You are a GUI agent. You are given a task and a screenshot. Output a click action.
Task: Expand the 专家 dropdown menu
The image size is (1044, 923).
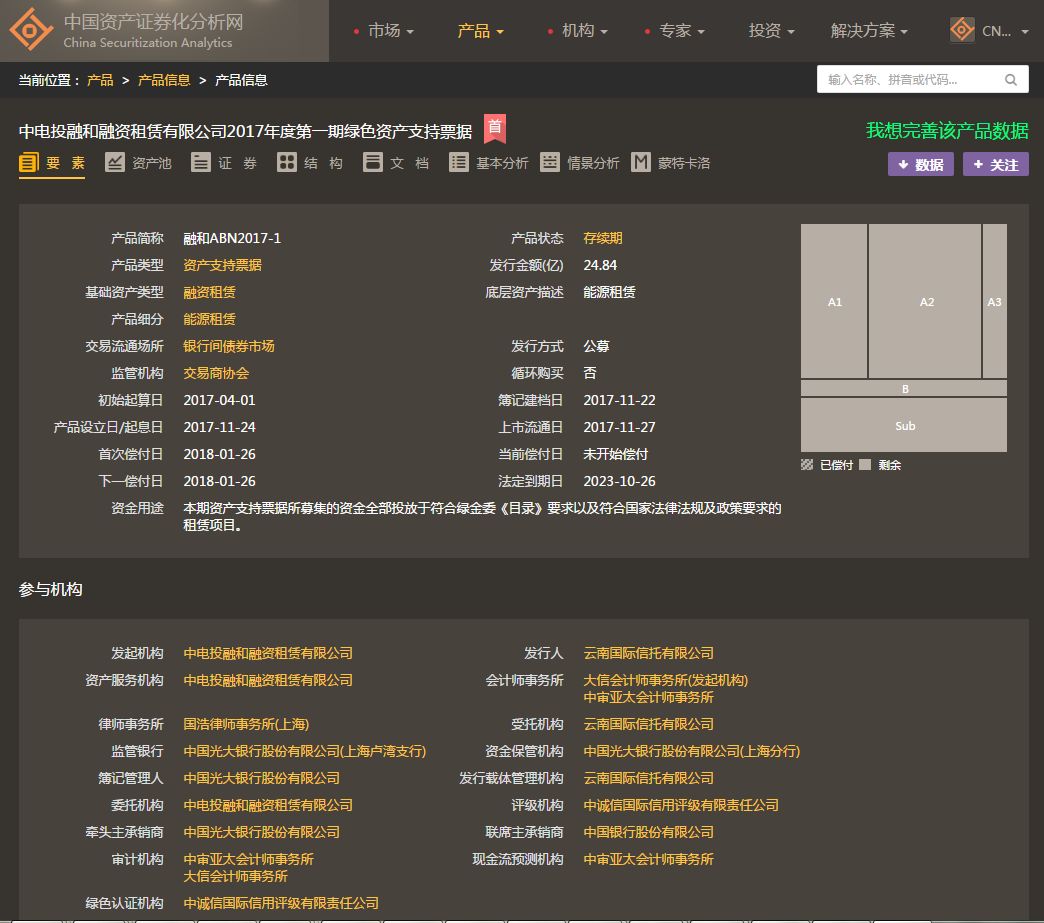click(682, 31)
